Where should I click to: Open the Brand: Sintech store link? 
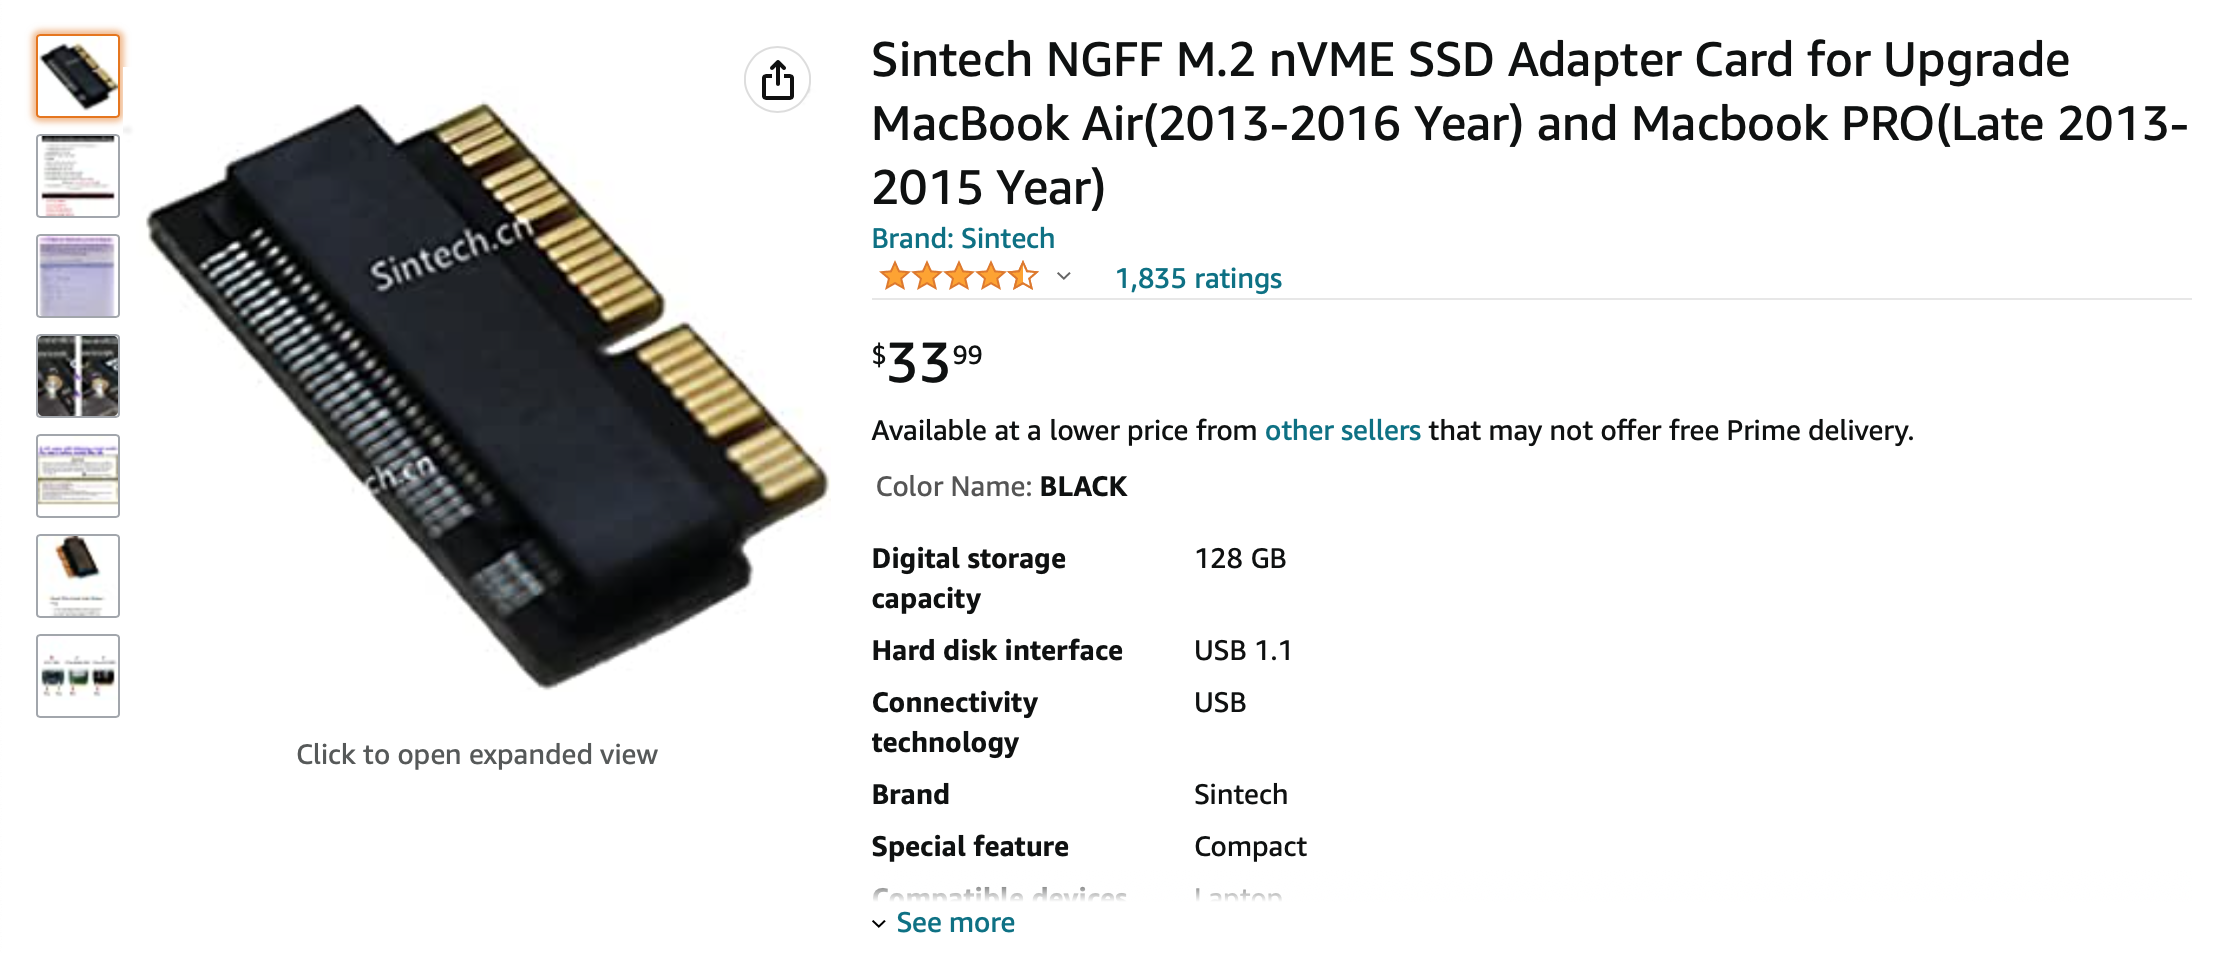(x=963, y=238)
